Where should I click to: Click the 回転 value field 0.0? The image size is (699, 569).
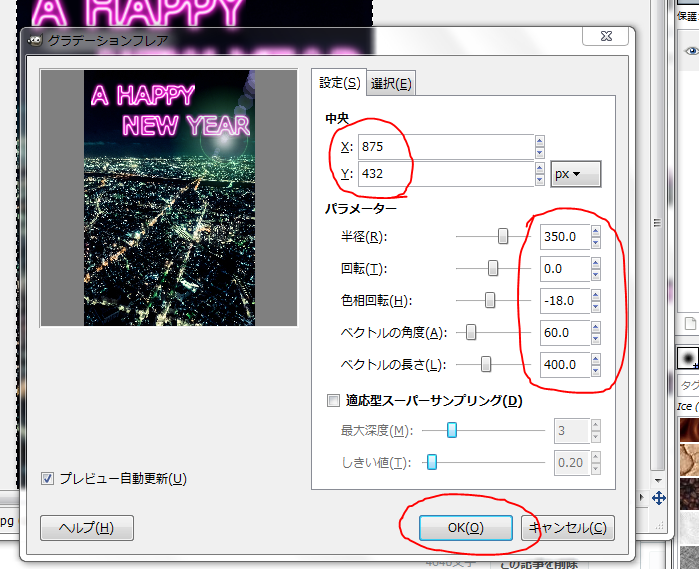pyautogui.click(x=565, y=269)
